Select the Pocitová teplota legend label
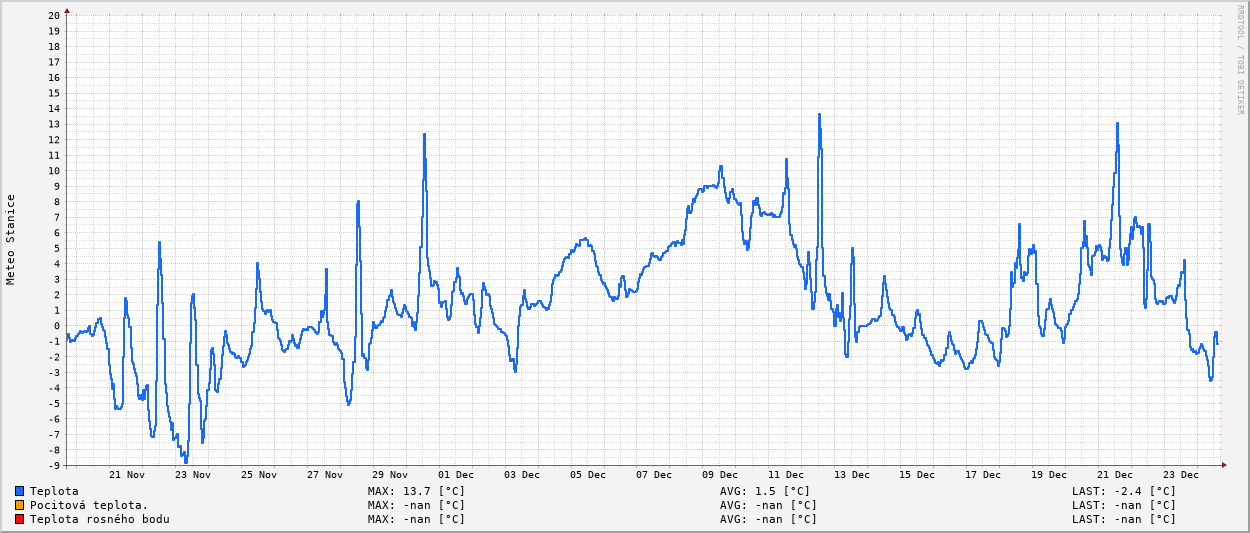This screenshot has width=1250, height=533. tap(89, 505)
